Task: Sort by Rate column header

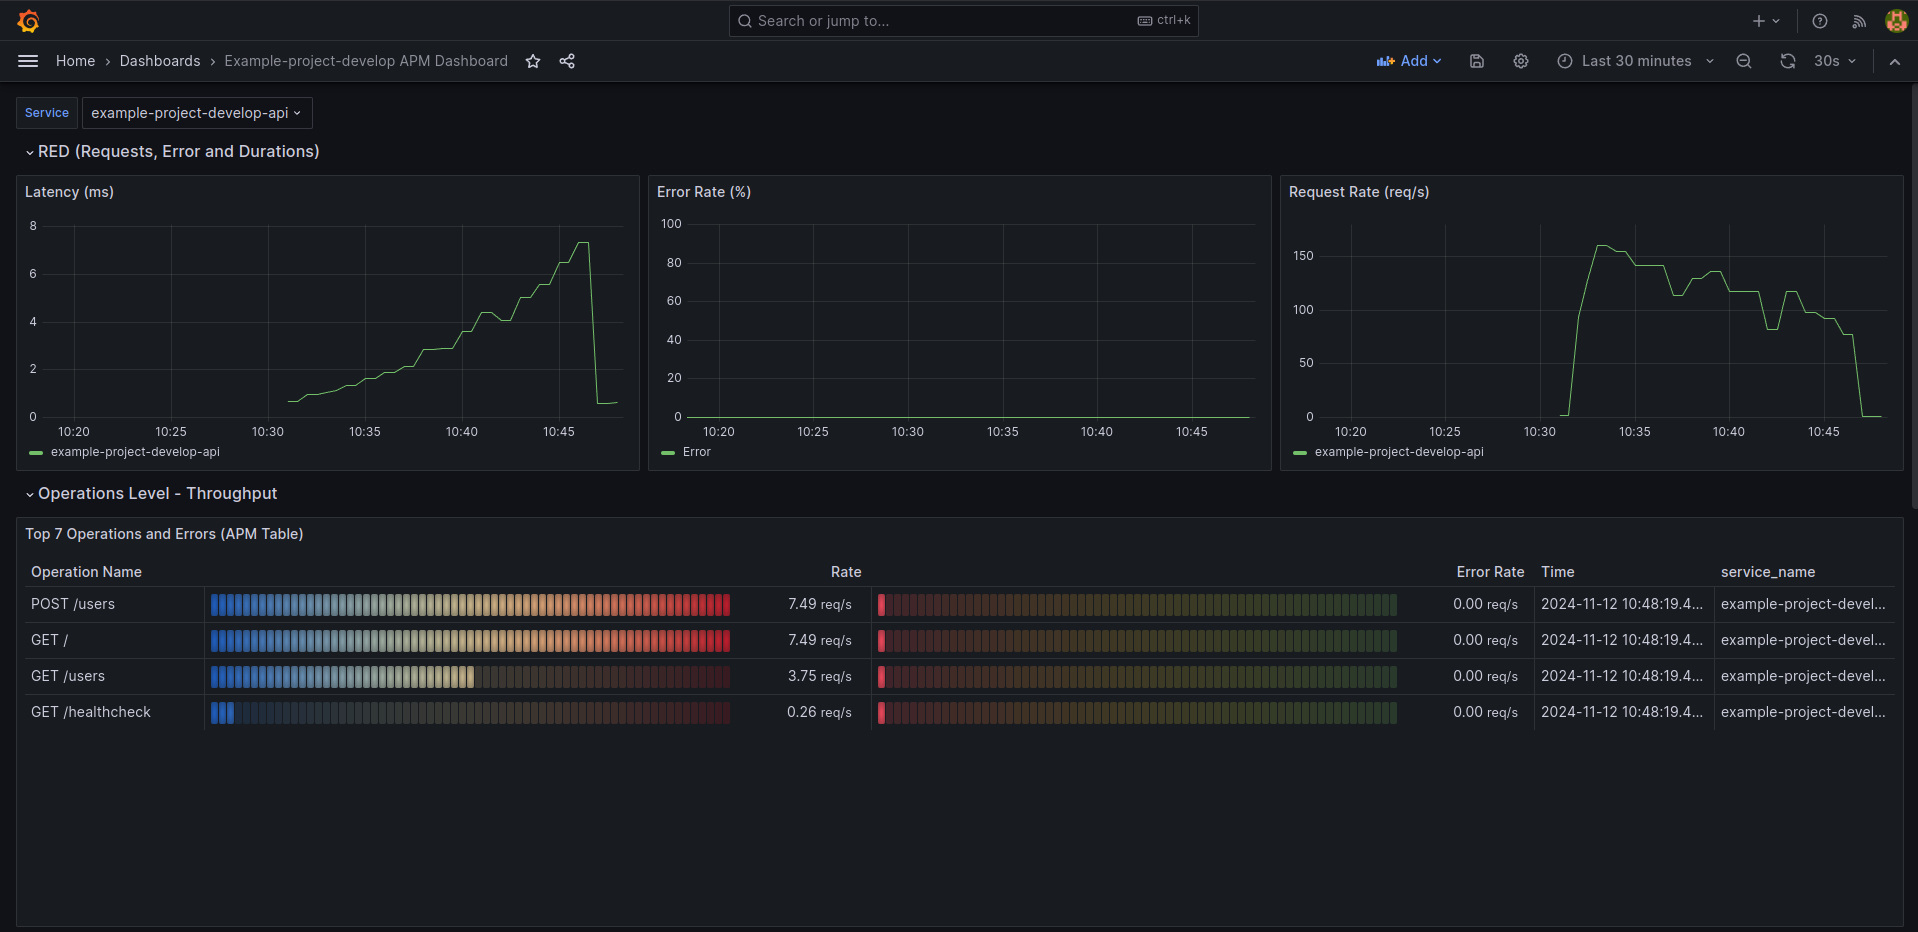Action: pyautogui.click(x=846, y=572)
